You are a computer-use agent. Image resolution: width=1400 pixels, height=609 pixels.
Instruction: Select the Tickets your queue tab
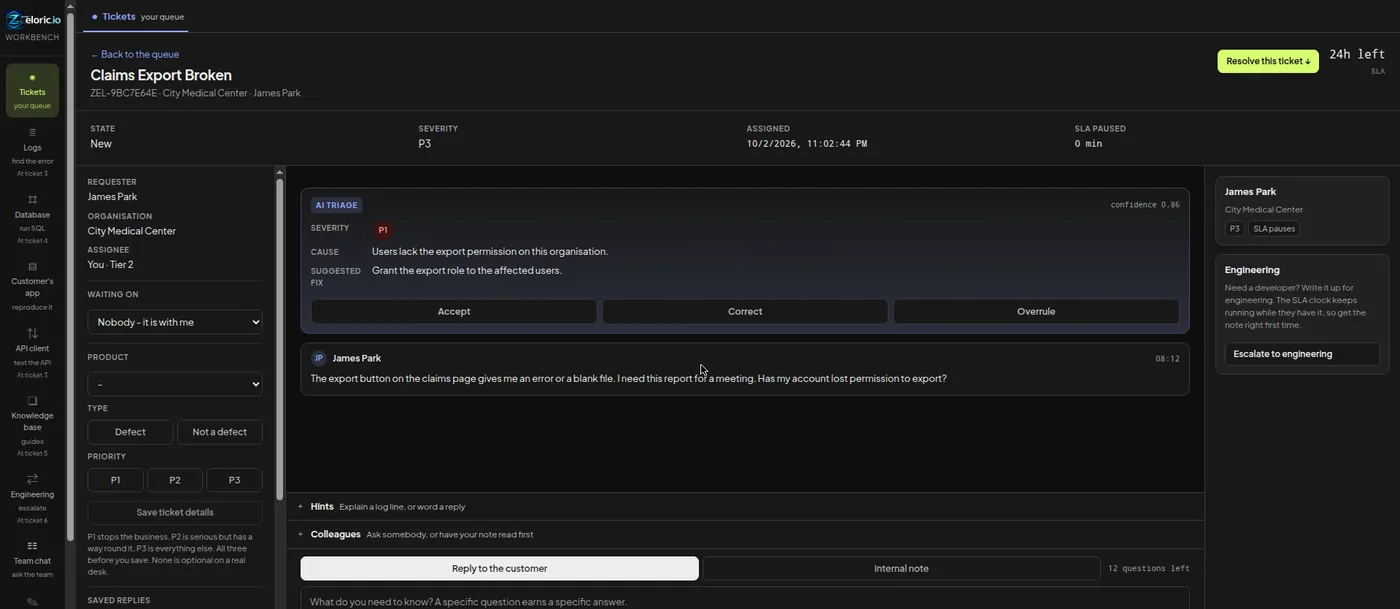(x=138, y=17)
